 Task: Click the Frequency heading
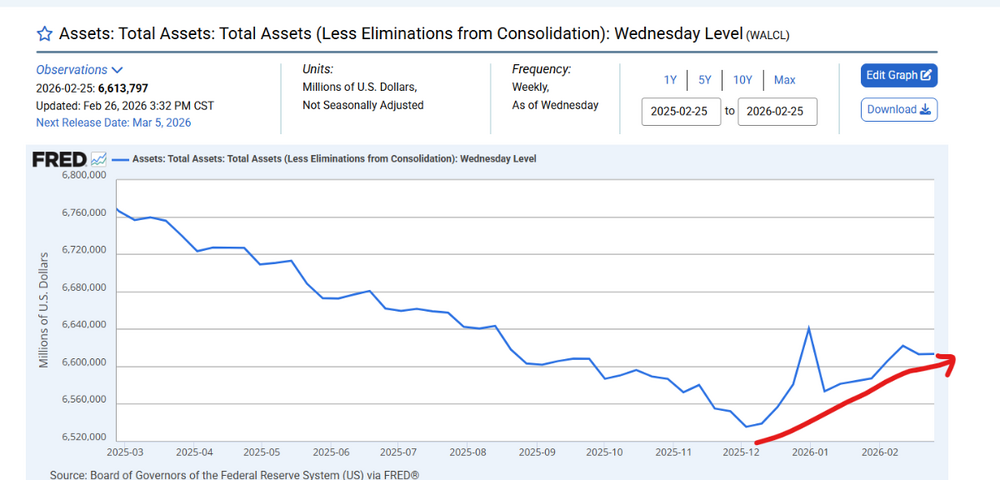pos(541,69)
